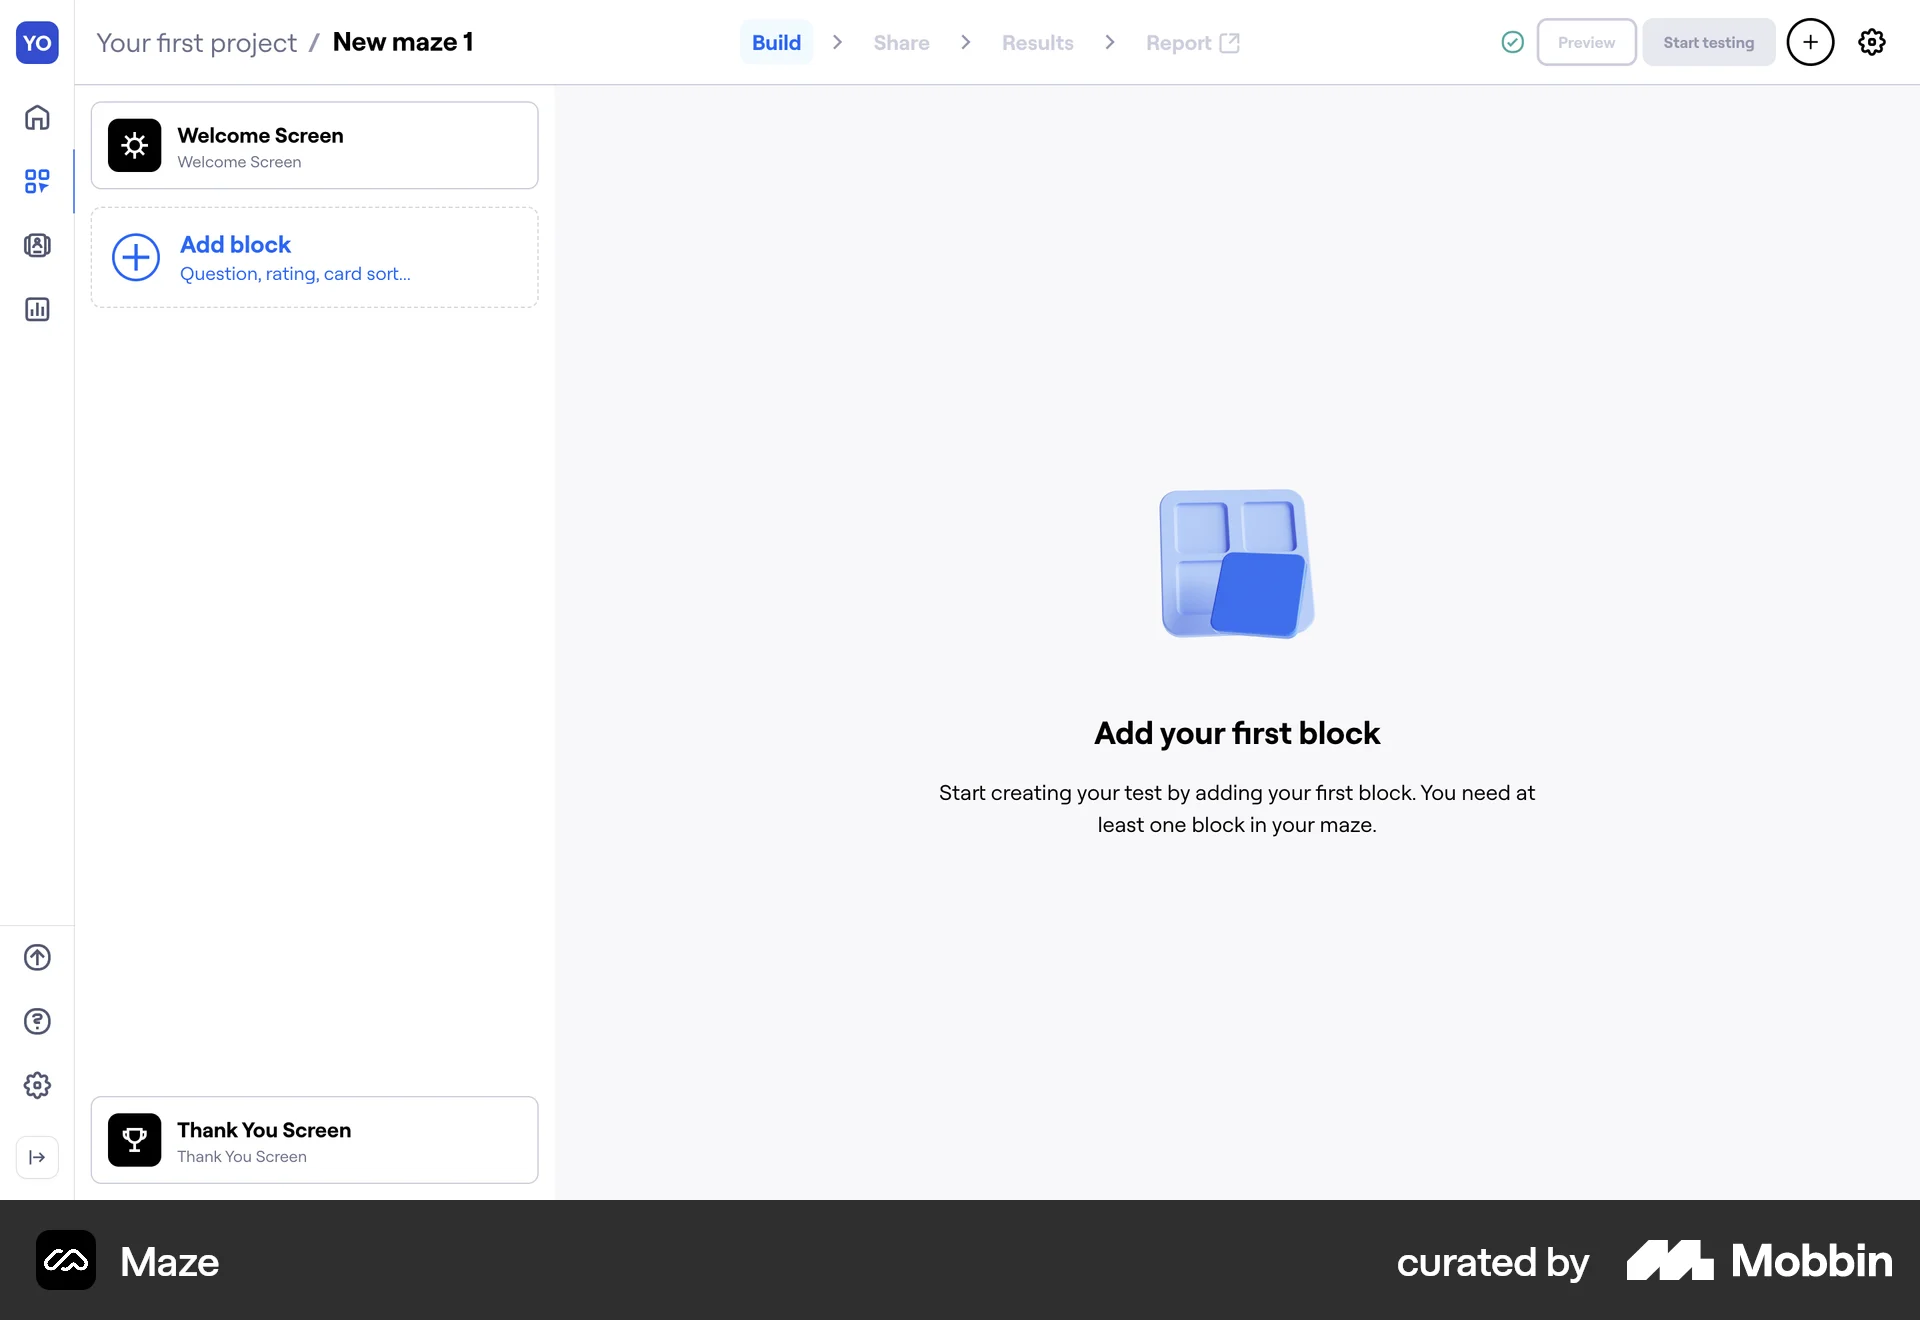
Task: Go to the Results tab
Action: point(1037,43)
